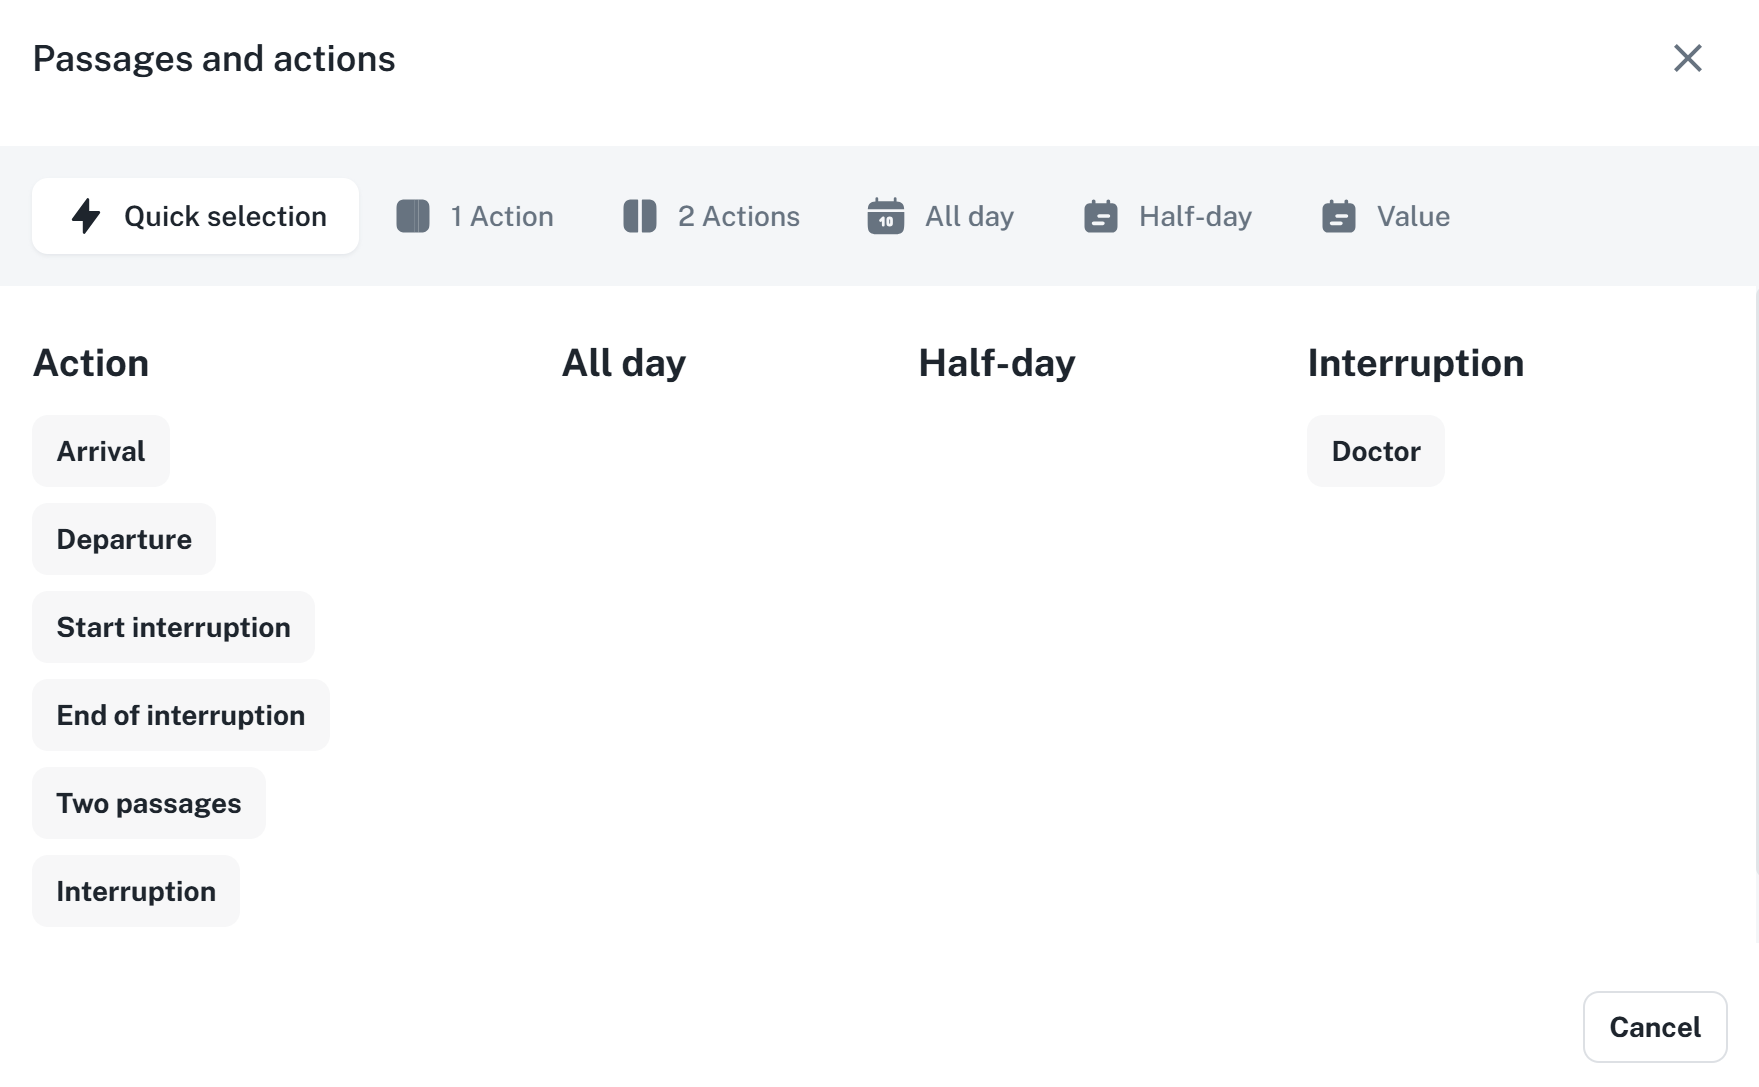
Task: Close the Passages and actions dialog
Action: point(1687,58)
